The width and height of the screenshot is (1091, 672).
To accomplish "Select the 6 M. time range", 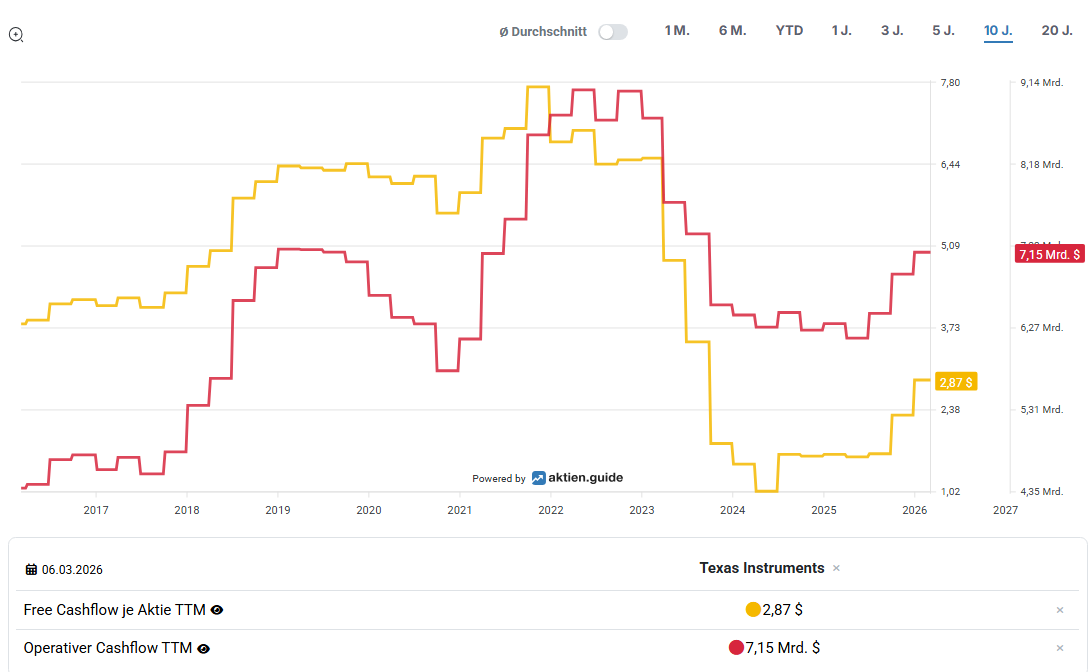I will (x=732, y=31).
